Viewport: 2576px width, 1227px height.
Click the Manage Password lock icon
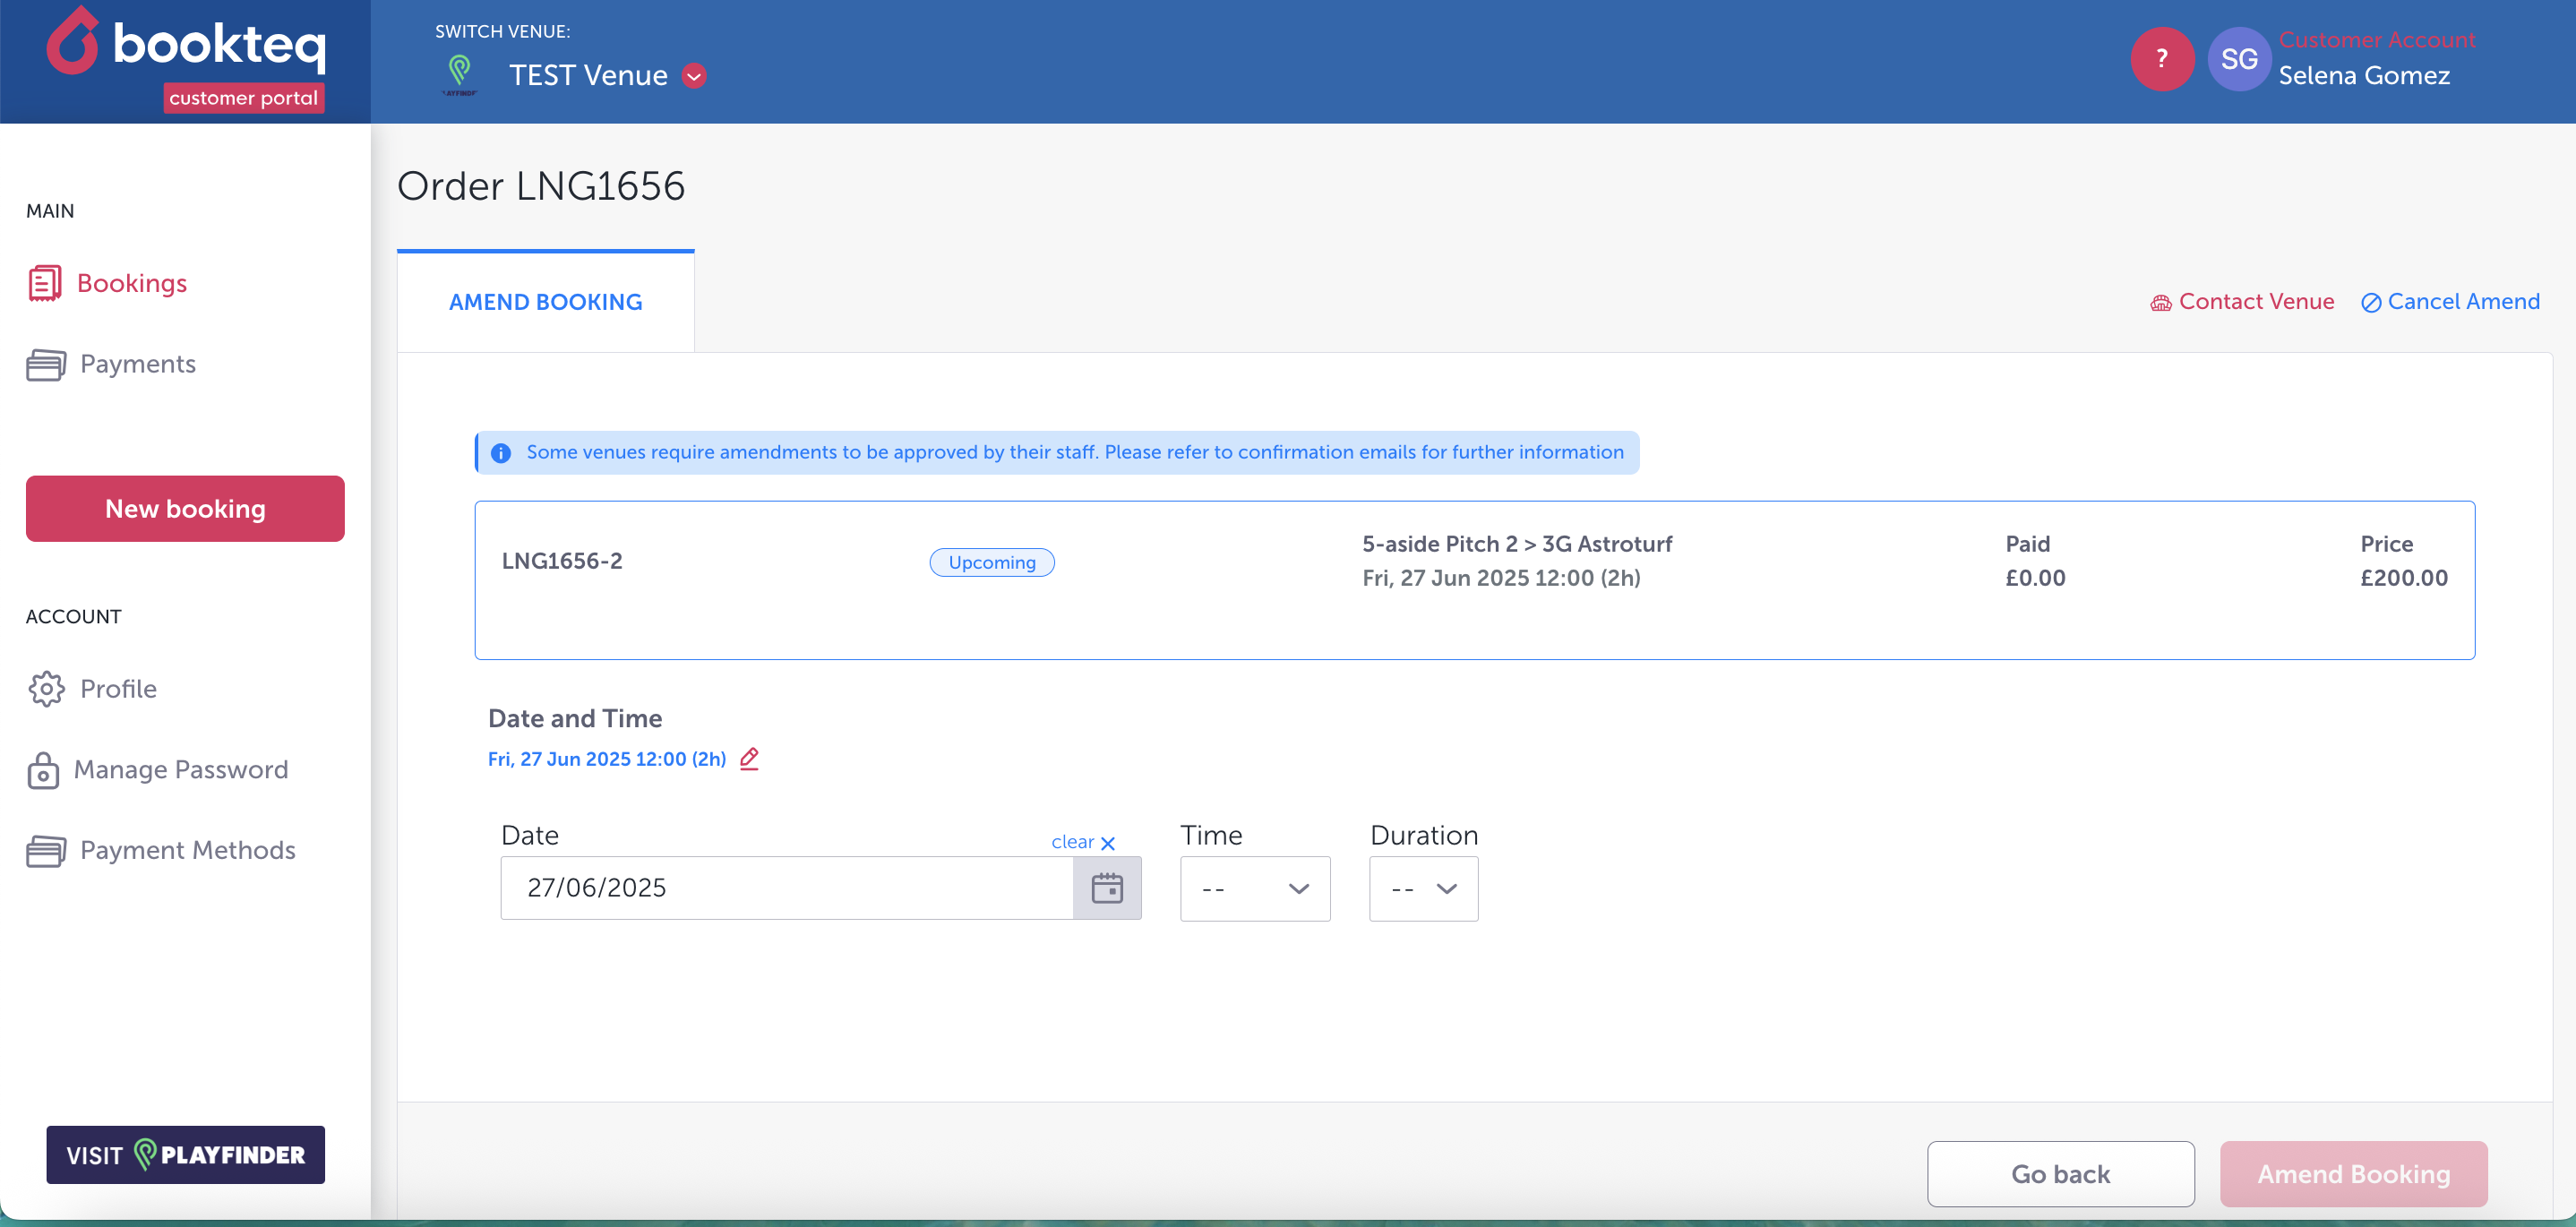pos(43,770)
